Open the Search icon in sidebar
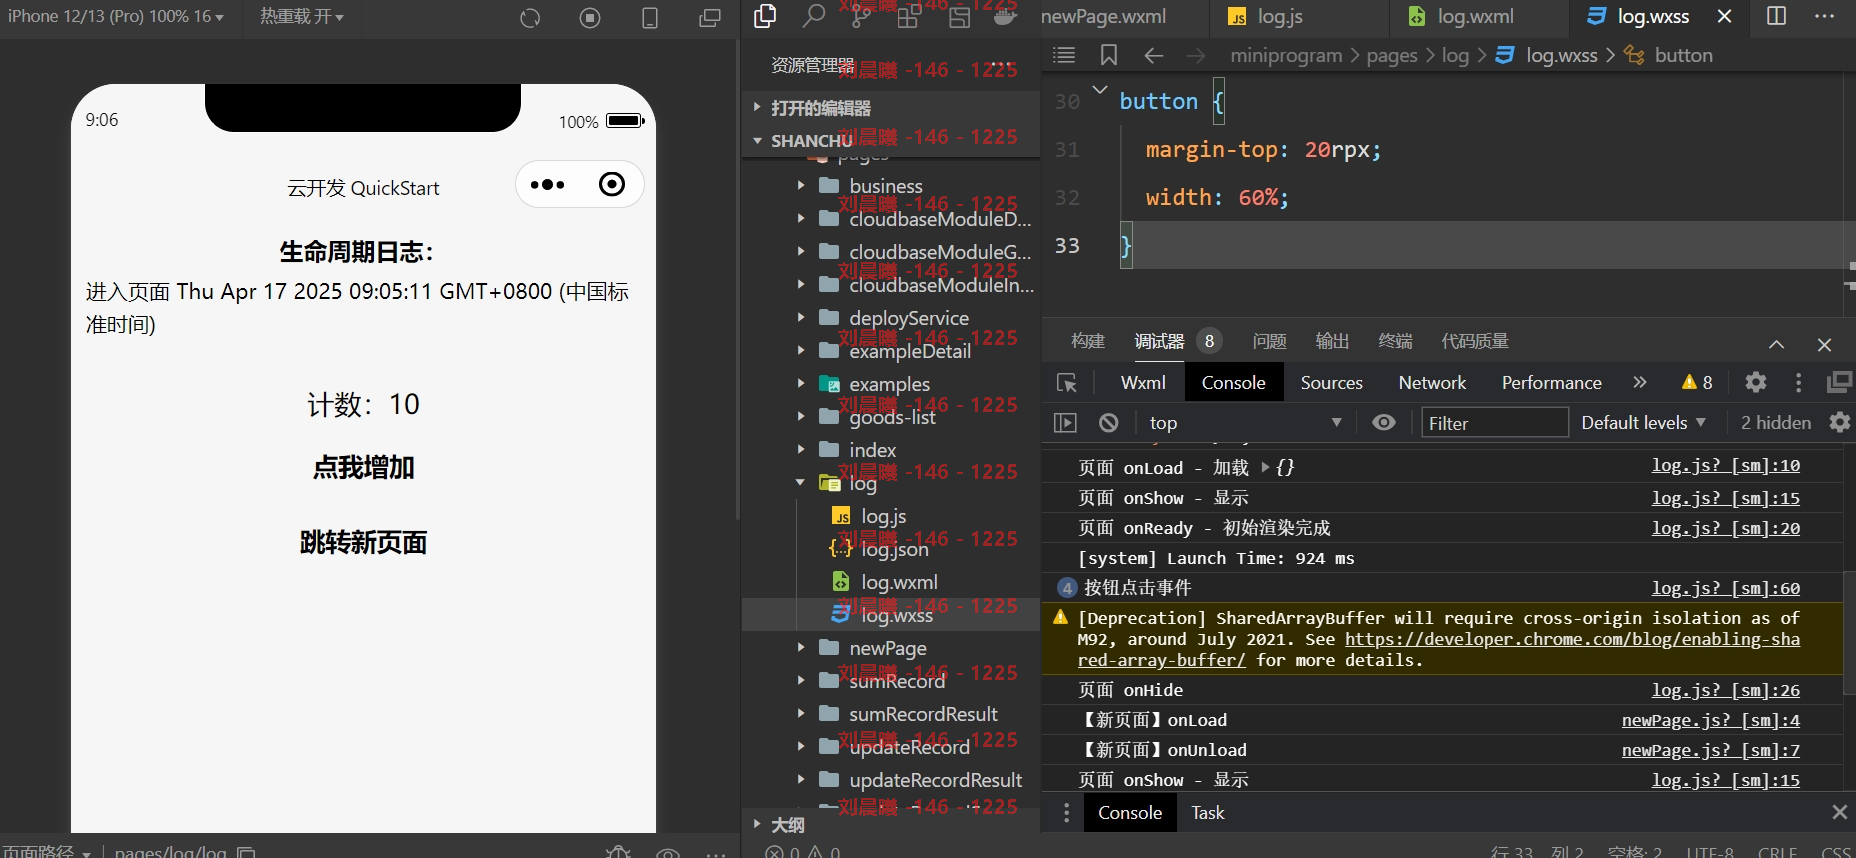Viewport: 1856px width, 858px height. 814,16
